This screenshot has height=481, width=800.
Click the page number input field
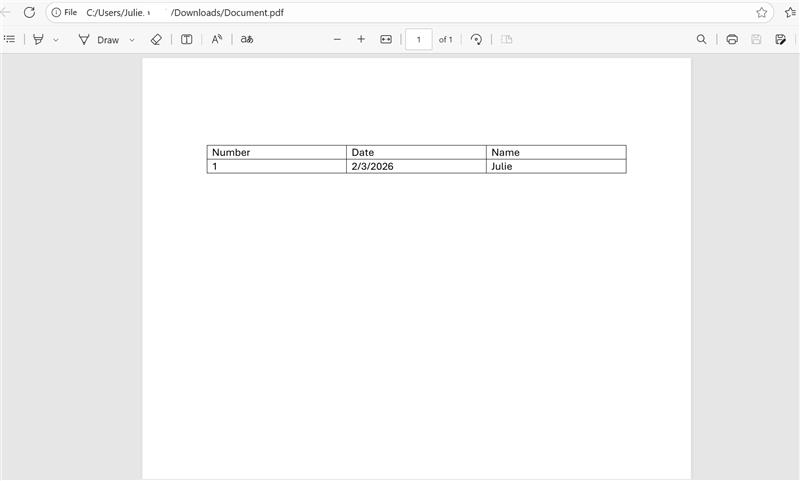[x=419, y=39]
